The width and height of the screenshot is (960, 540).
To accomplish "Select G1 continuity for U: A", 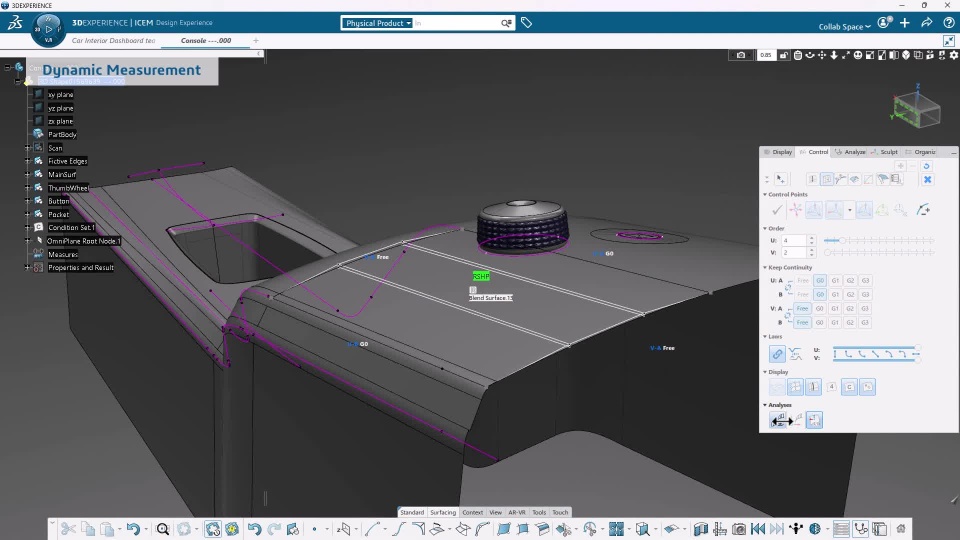I will pyautogui.click(x=835, y=281).
